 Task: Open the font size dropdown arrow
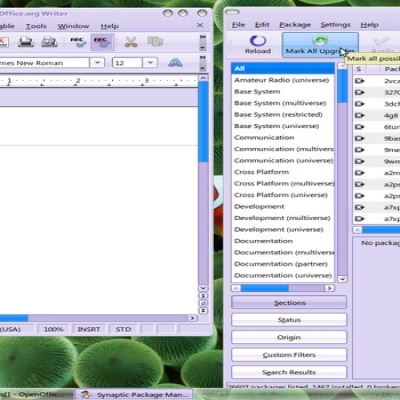150,62
